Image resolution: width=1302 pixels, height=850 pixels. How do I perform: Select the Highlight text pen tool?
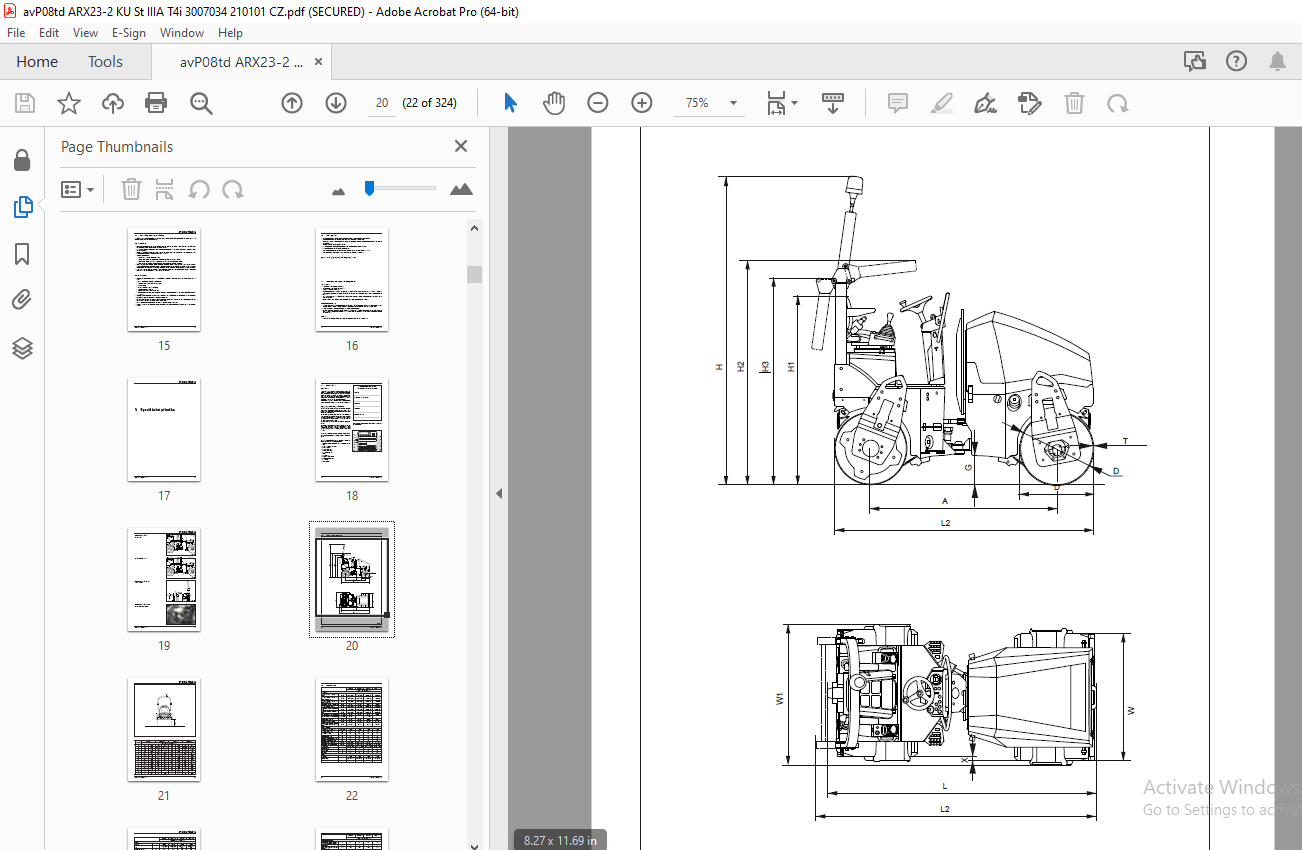[941, 103]
